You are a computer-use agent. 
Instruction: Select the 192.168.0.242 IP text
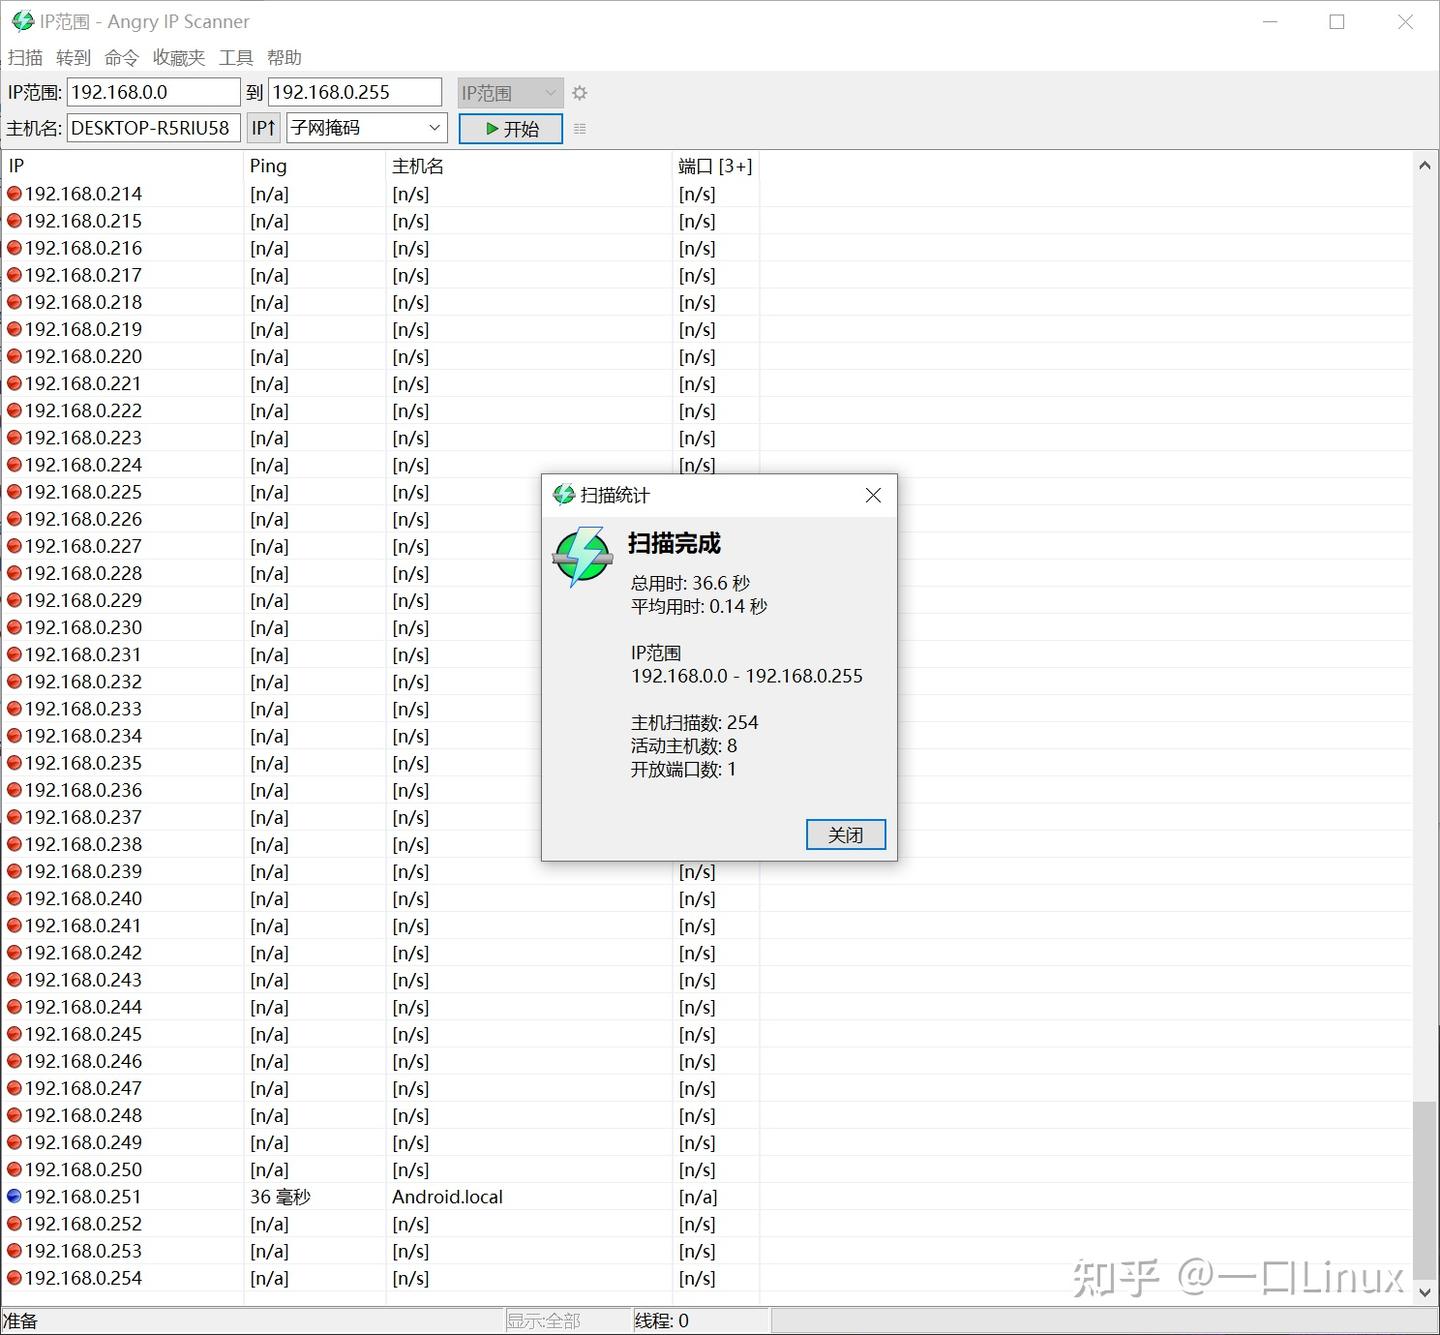click(83, 953)
